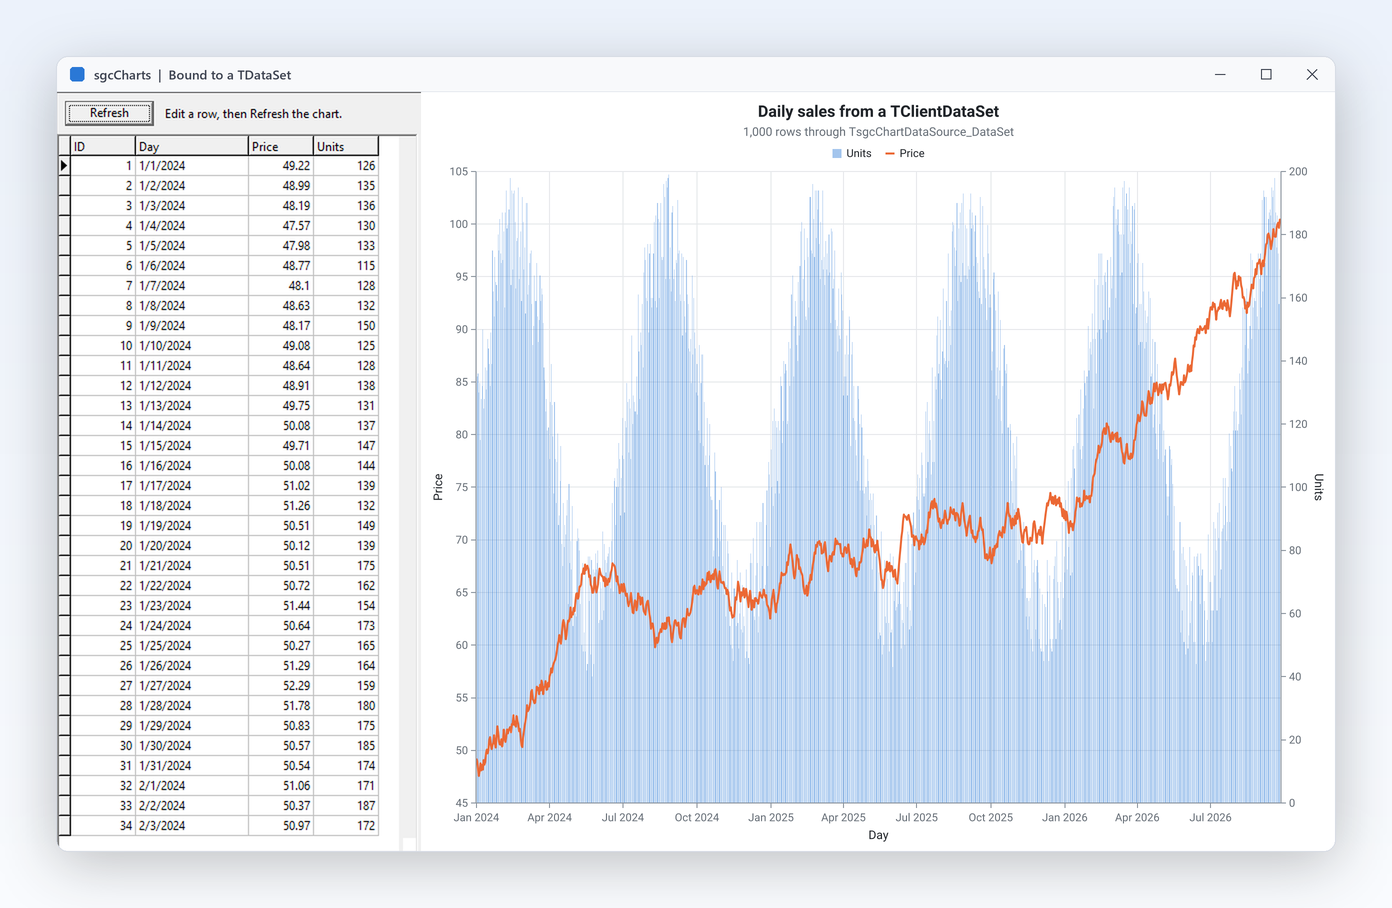The height and width of the screenshot is (908, 1392).
Task: Maximize the sgcCharts window
Action: click(1266, 74)
